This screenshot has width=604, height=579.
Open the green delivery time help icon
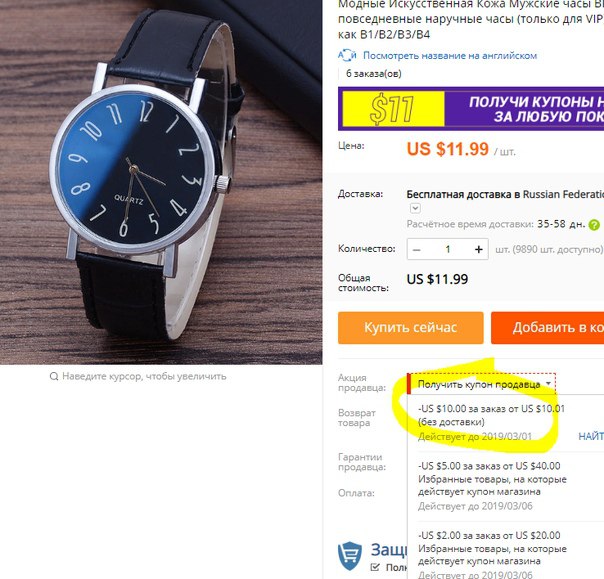[x=594, y=225]
